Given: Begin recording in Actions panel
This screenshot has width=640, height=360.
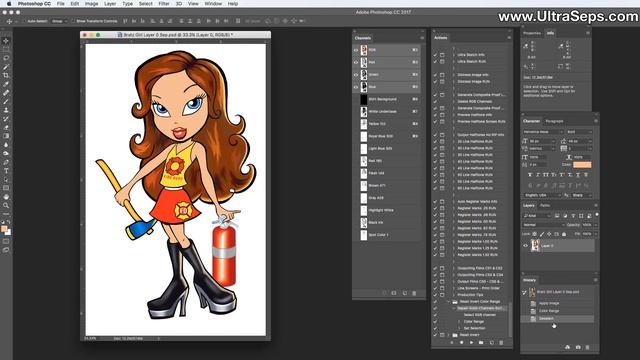Looking at the screenshot, I should [462, 343].
